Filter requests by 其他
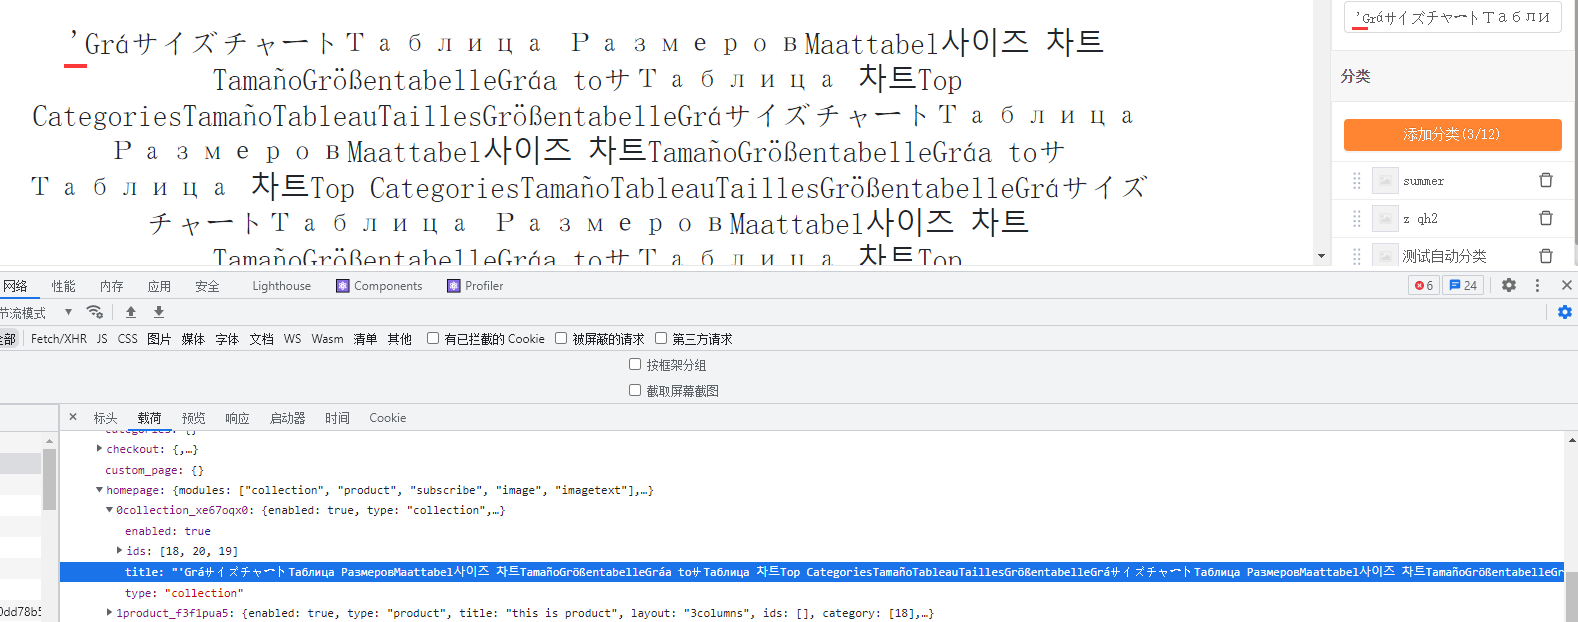 [x=399, y=339]
